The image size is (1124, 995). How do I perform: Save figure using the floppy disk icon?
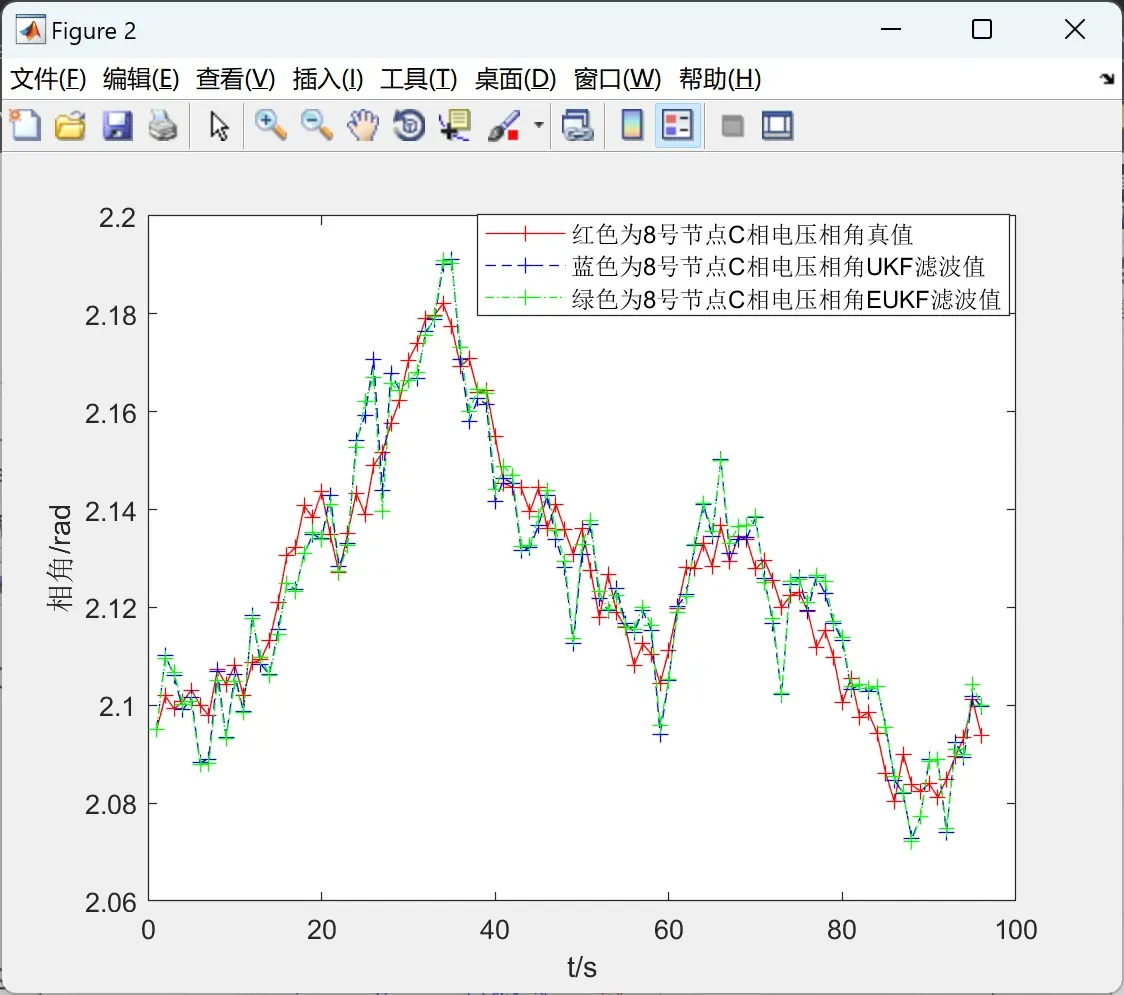[x=117, y=125]
